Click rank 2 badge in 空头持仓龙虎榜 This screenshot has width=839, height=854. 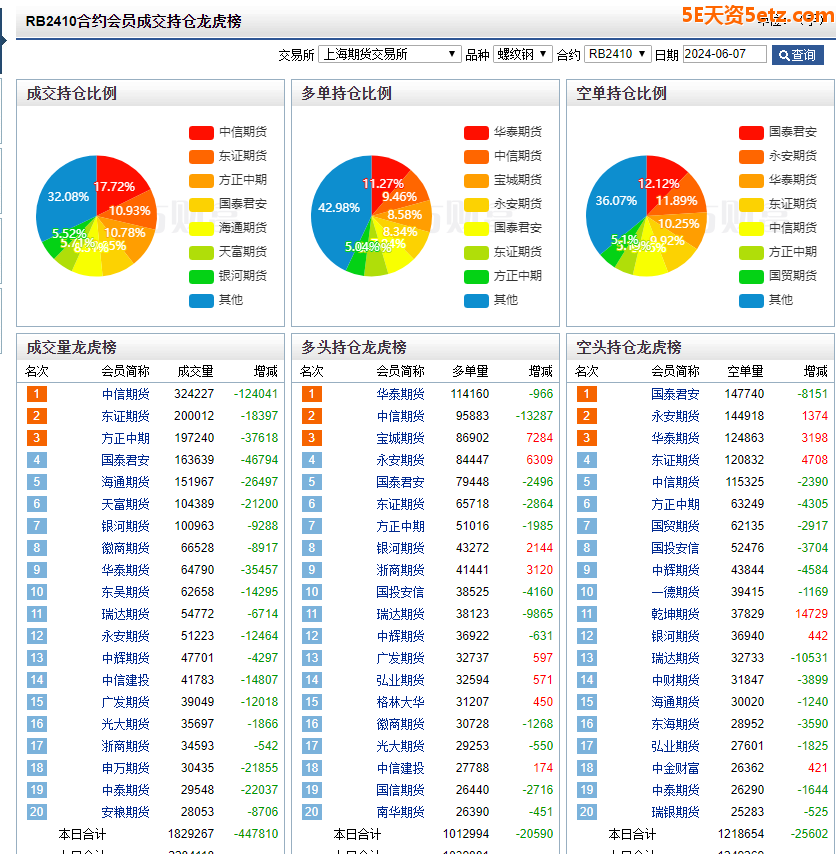587,416
